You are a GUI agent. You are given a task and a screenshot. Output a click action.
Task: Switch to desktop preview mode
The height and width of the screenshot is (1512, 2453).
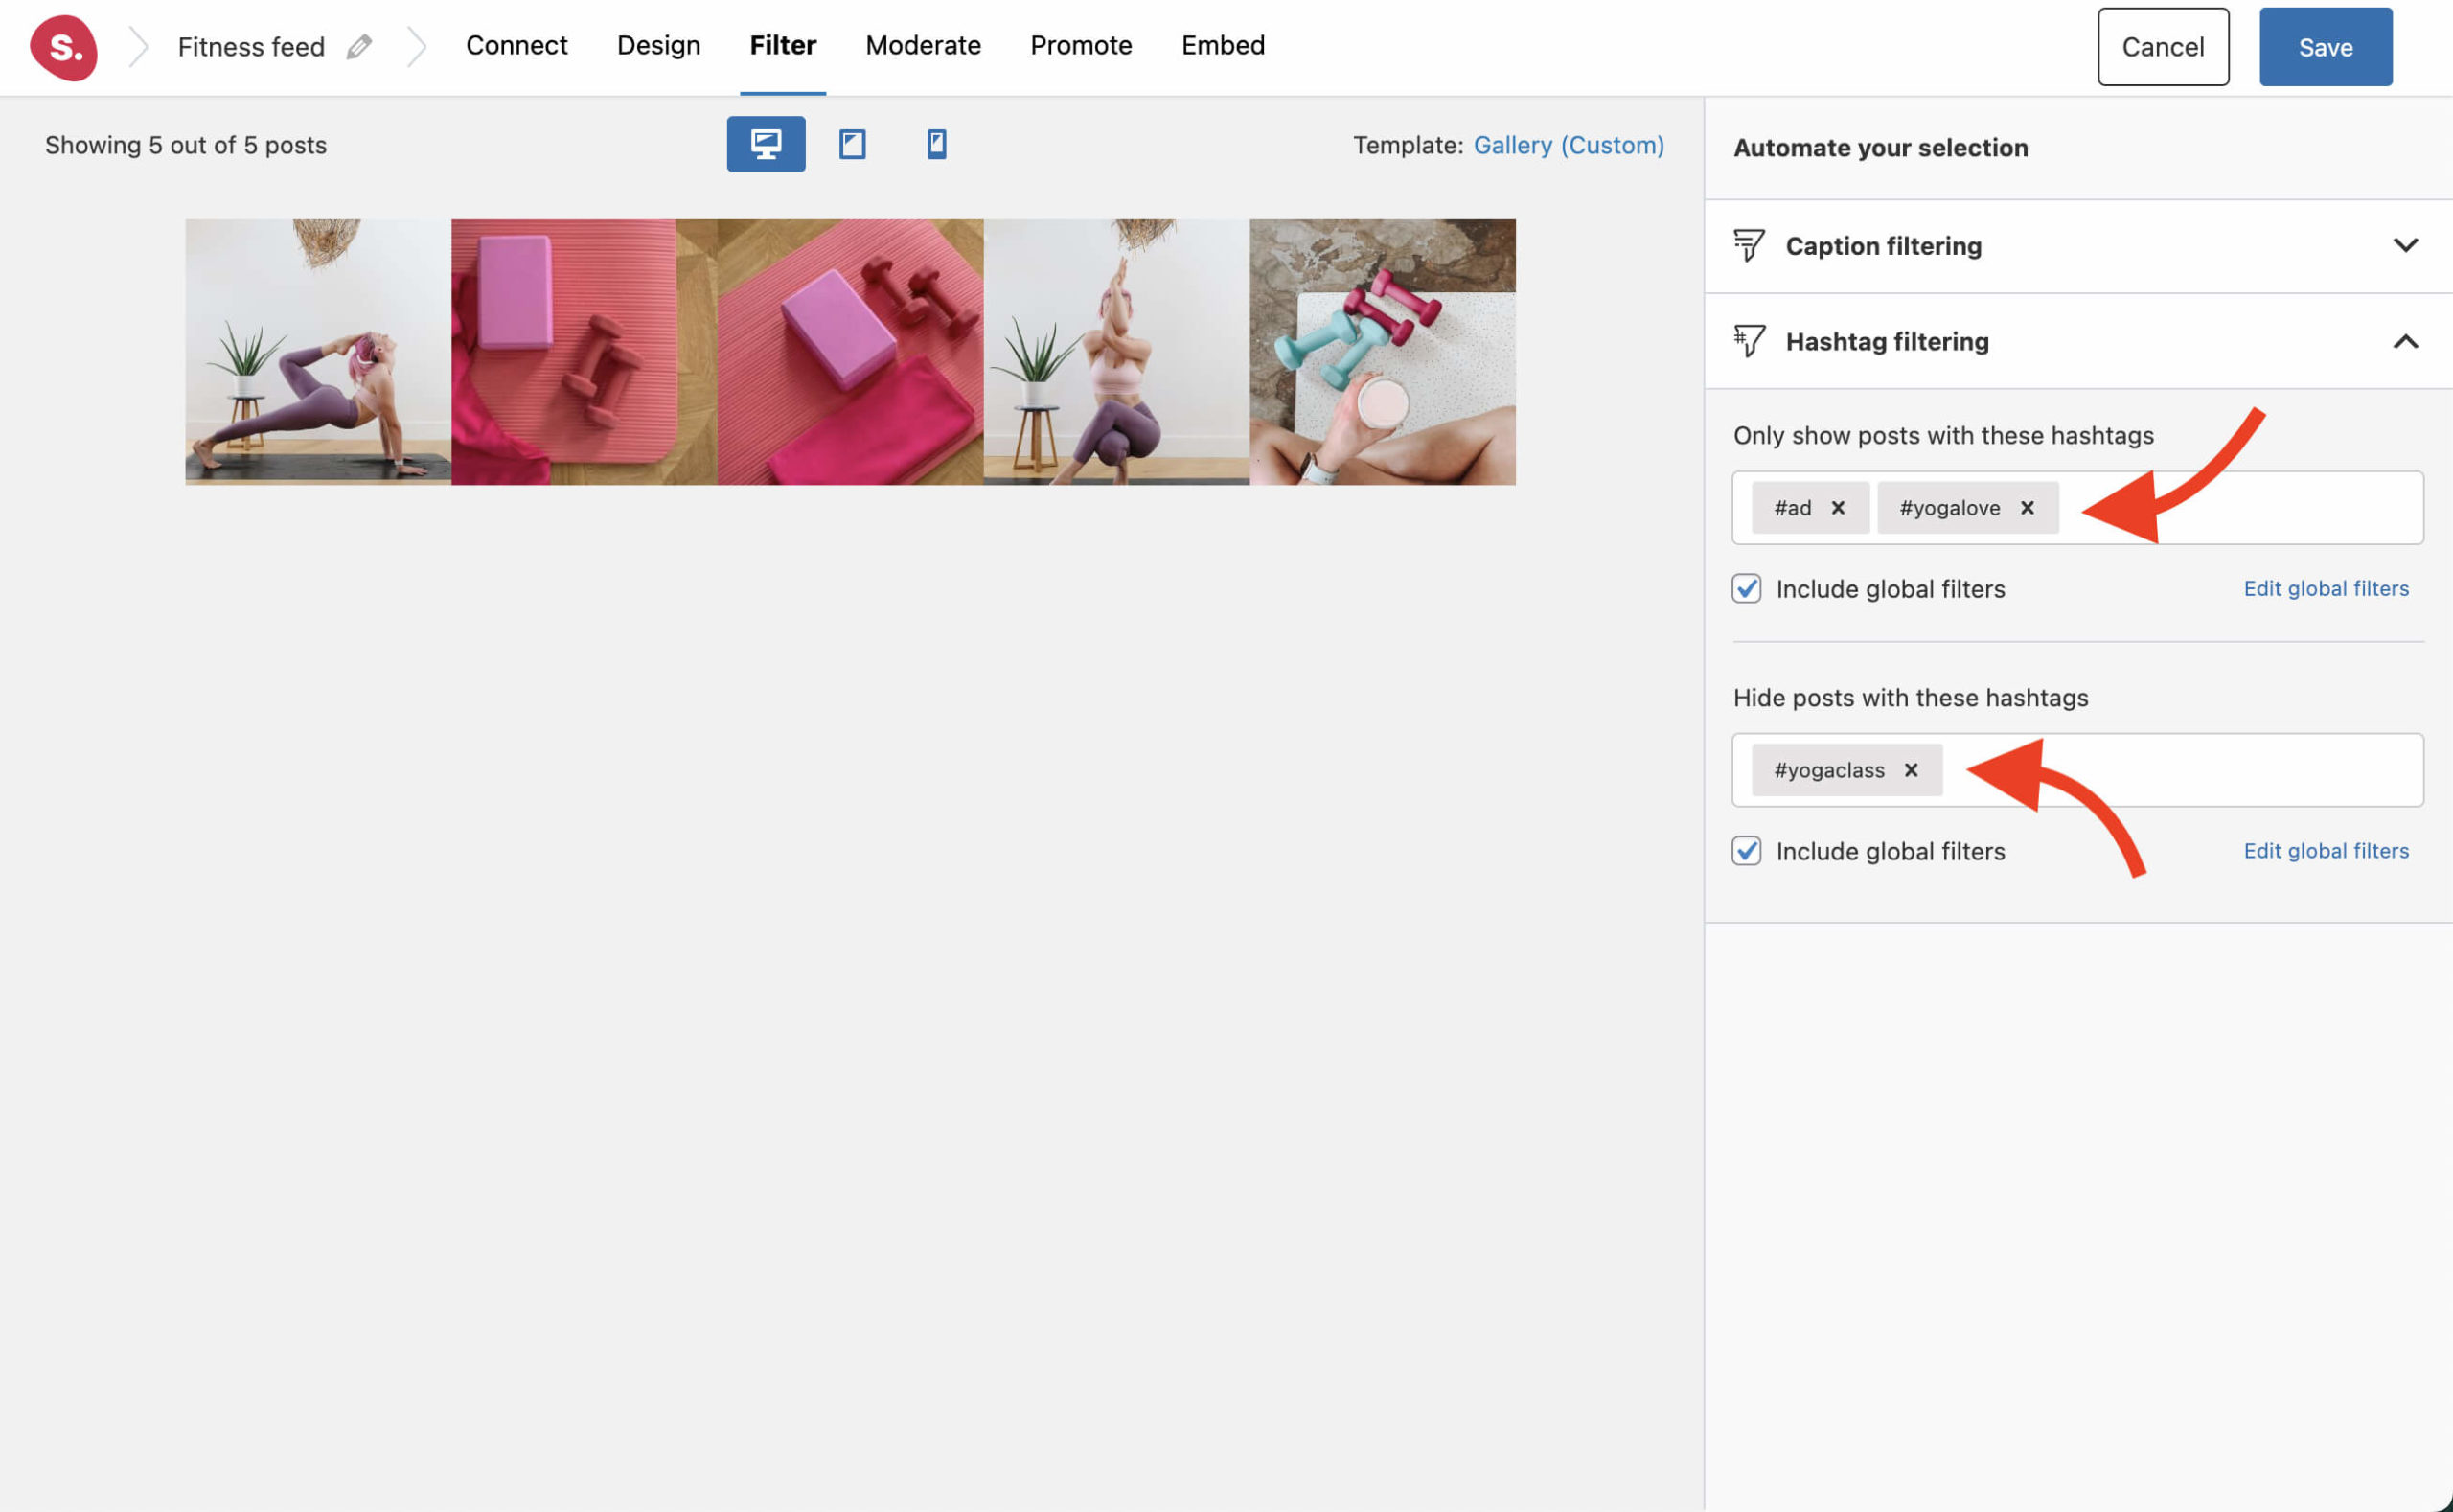click(765, 144)
